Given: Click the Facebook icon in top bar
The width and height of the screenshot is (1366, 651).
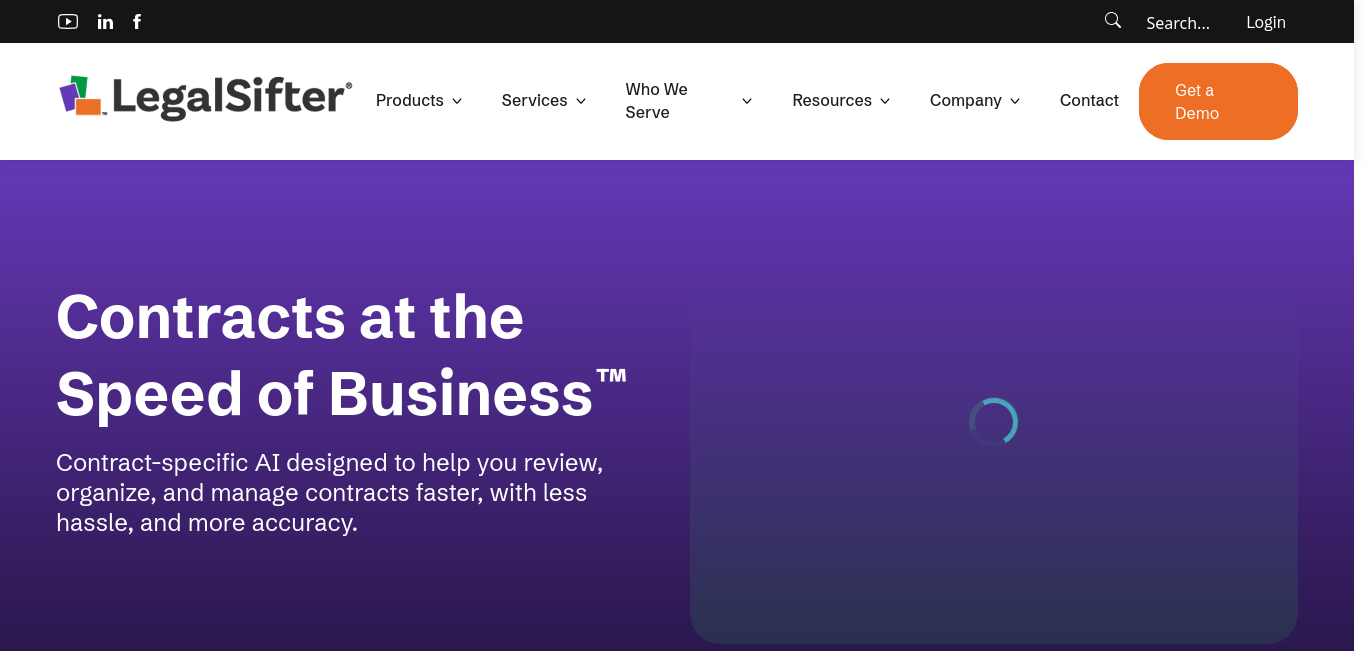Looking at the screenshot, I should click(x=137, y=21).
